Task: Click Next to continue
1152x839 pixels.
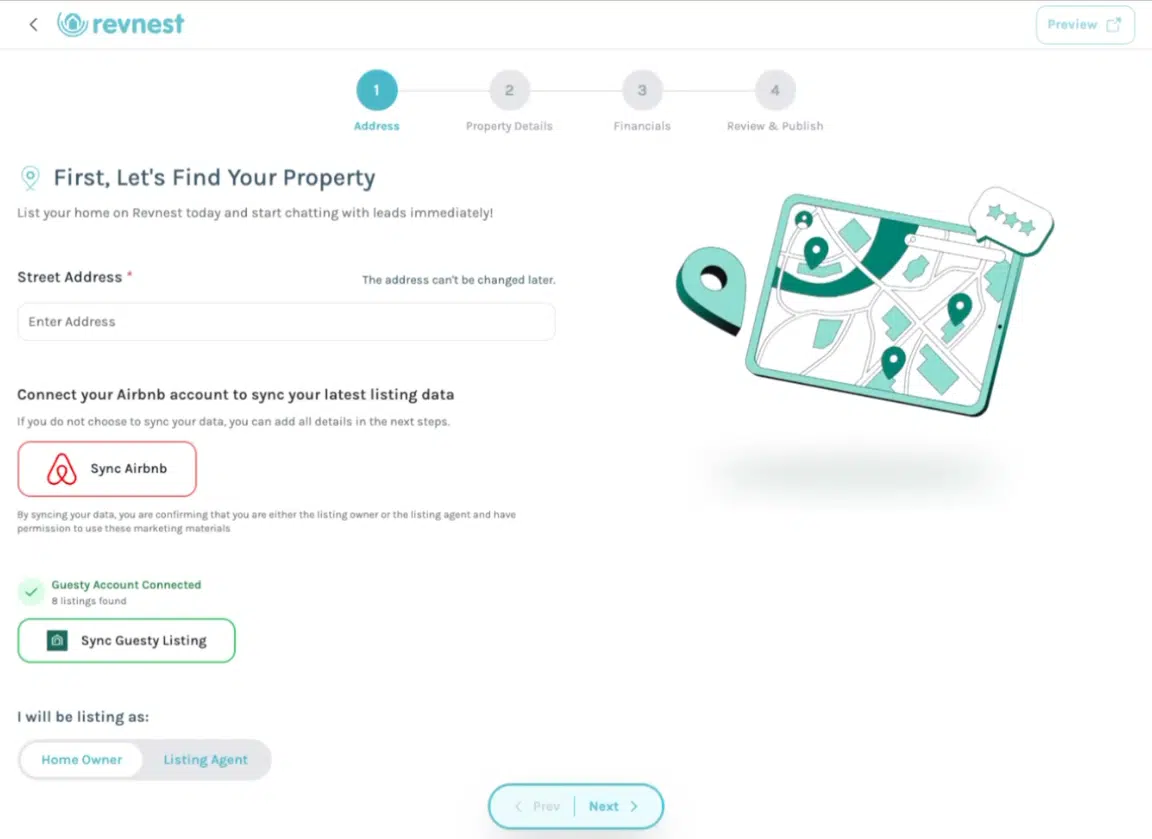Action: (x=612, y=806)
